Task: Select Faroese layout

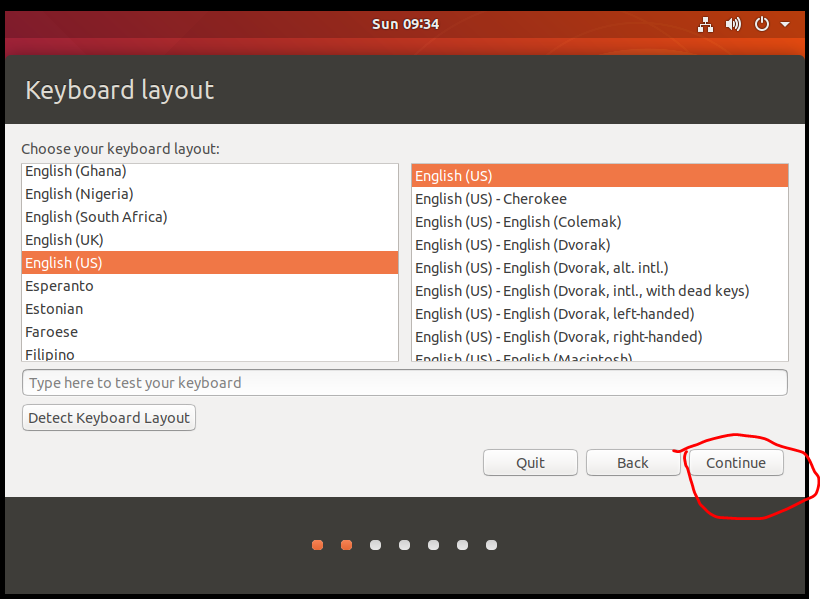Action: point(210,332)
